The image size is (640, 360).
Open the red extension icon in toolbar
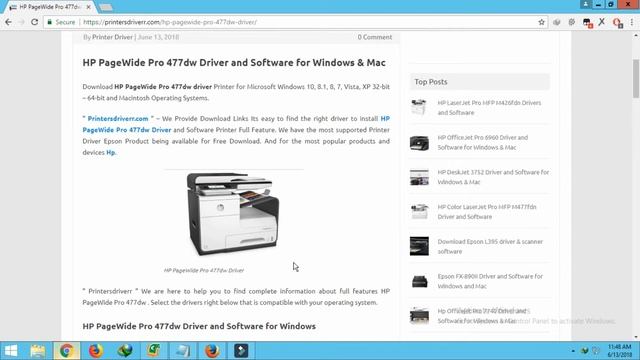coord(617,22)
